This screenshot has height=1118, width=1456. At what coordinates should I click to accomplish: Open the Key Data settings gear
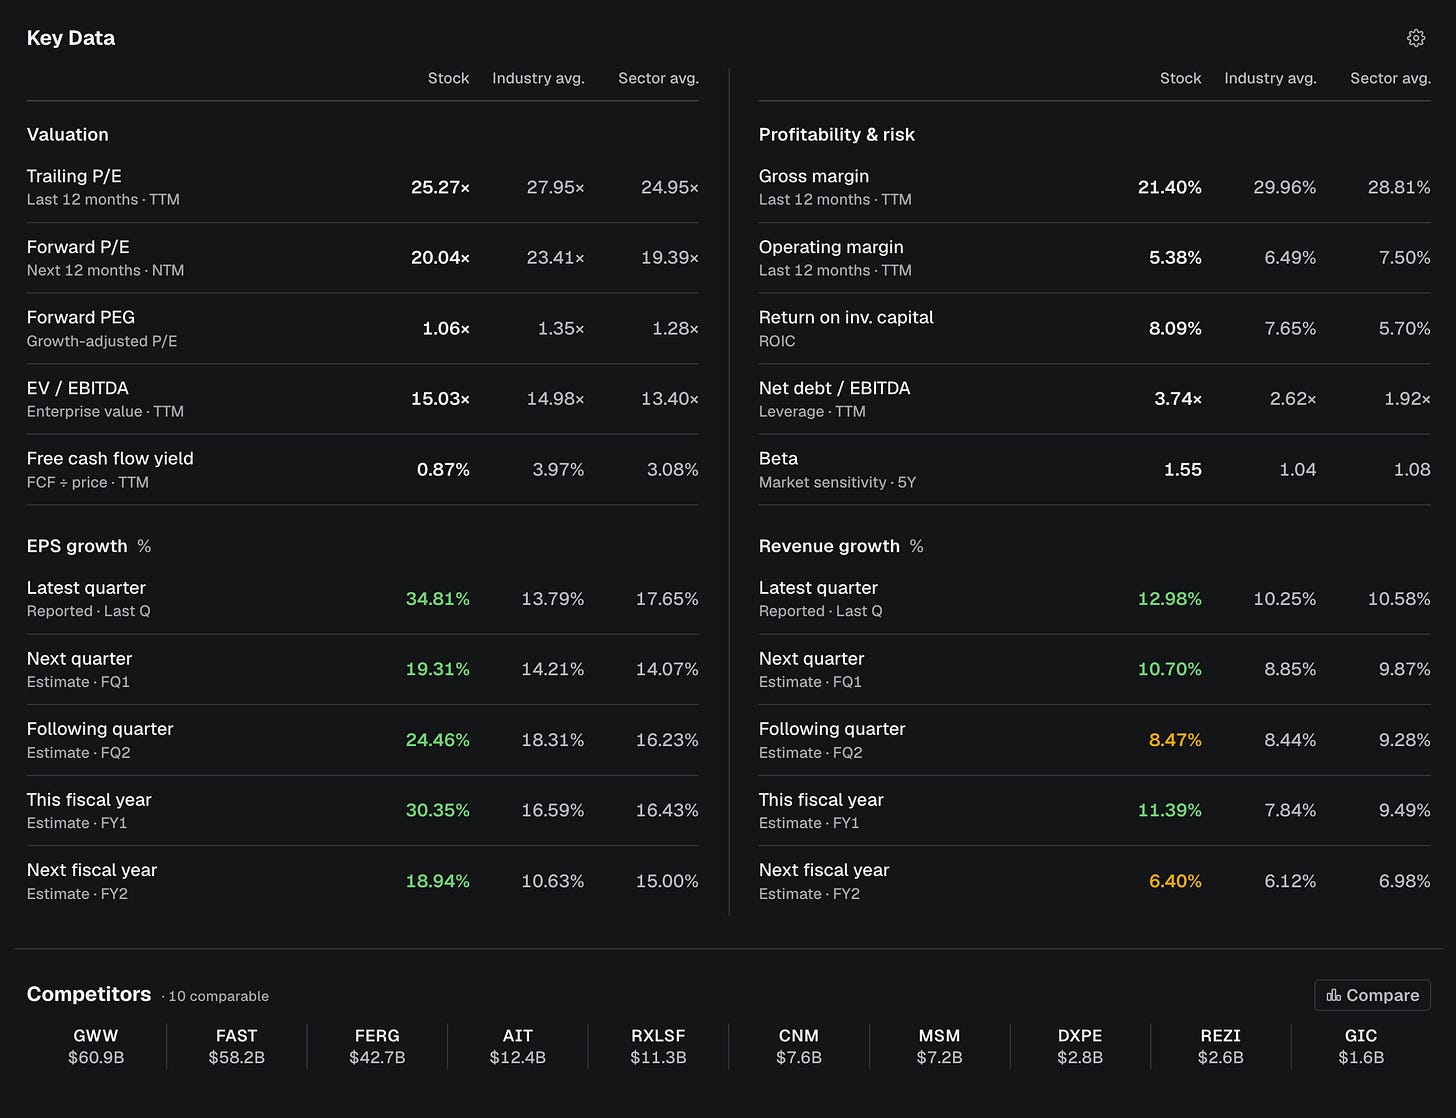(1415, 38)
